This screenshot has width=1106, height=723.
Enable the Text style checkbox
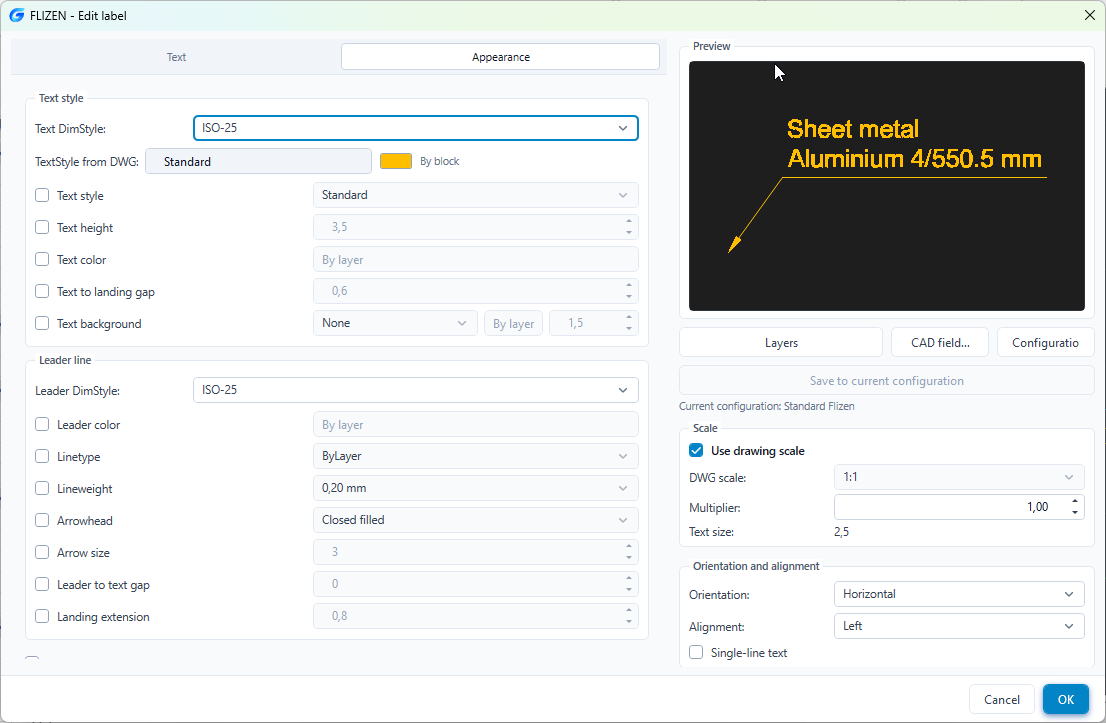pyautogui.click(x=42, y=195)
